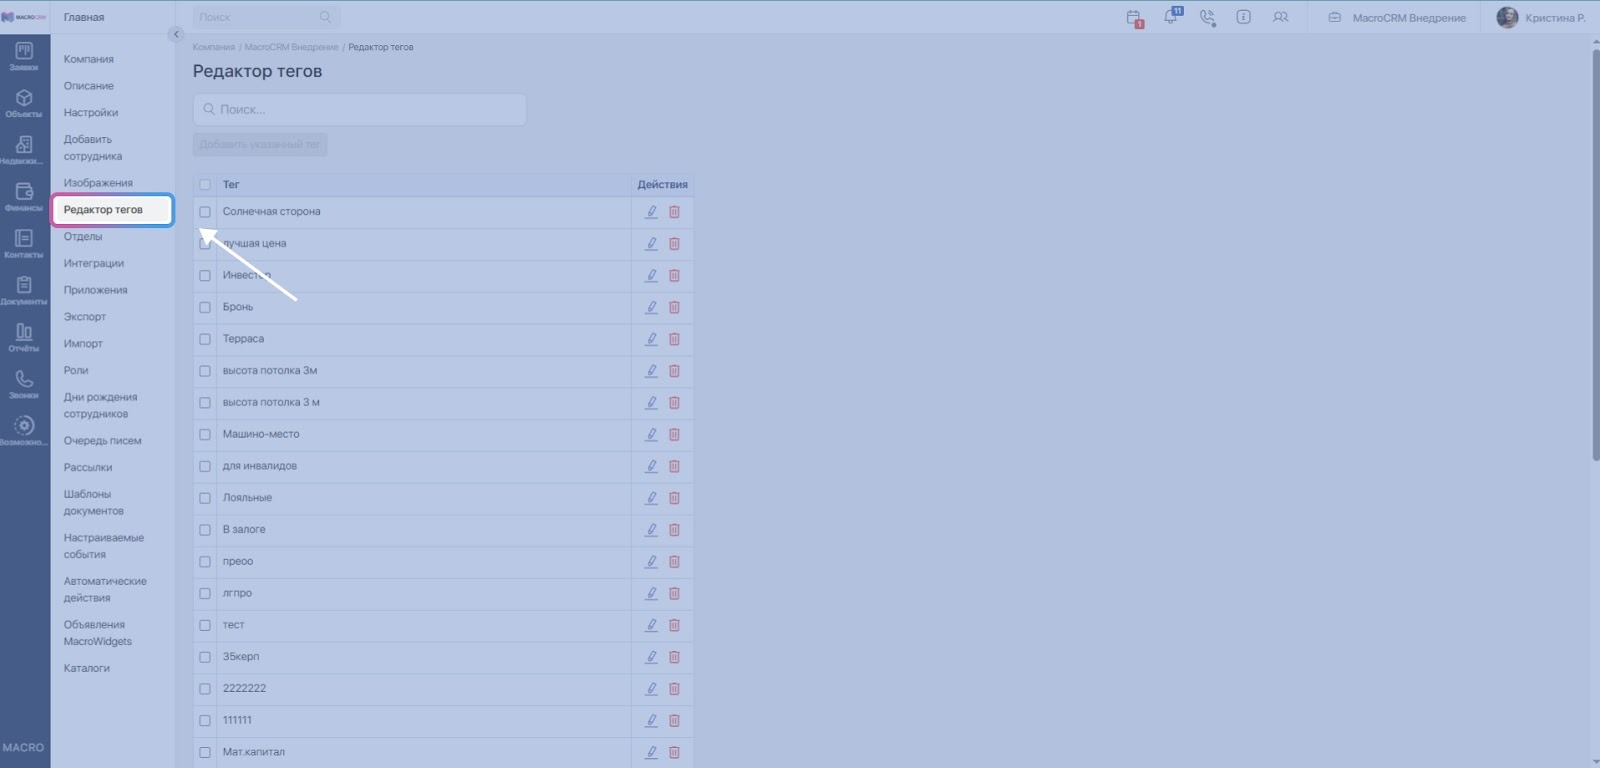Open the calendar icon in top bar
This screenshot has height=768, width=1600.
pos(1133,17)
